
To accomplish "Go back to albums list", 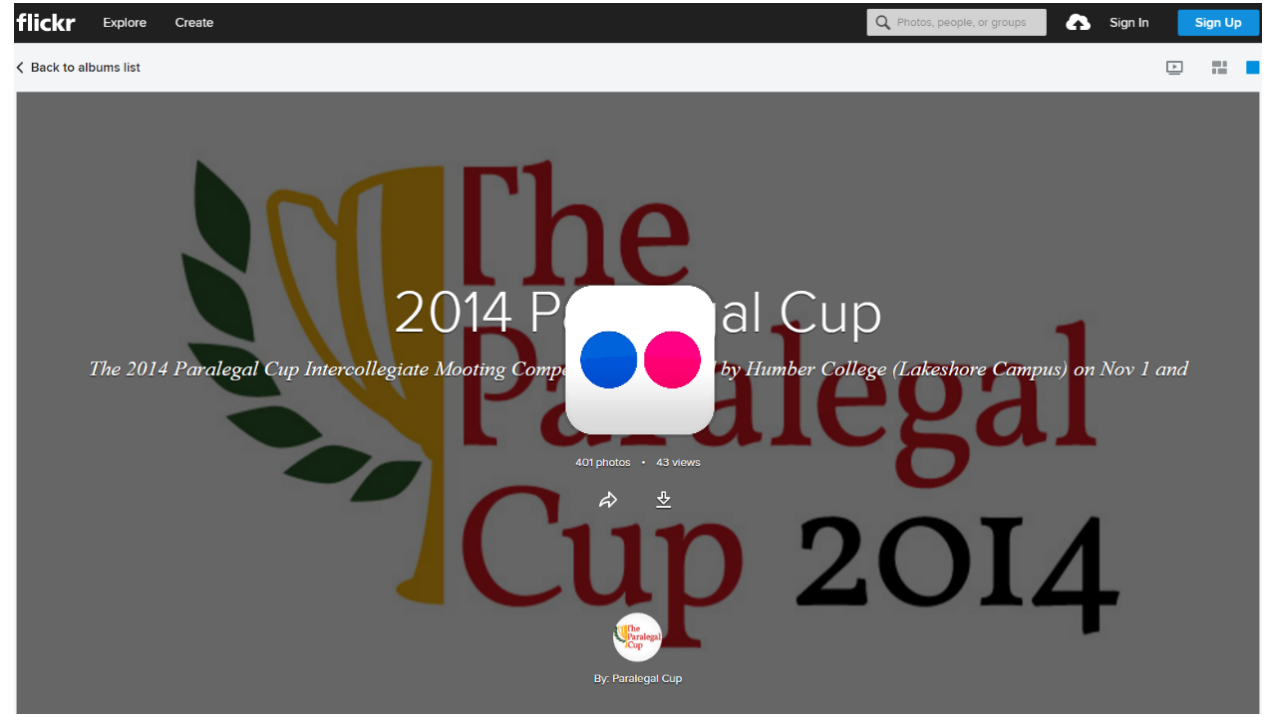I will pyautogui.click(x=78, y=67).
